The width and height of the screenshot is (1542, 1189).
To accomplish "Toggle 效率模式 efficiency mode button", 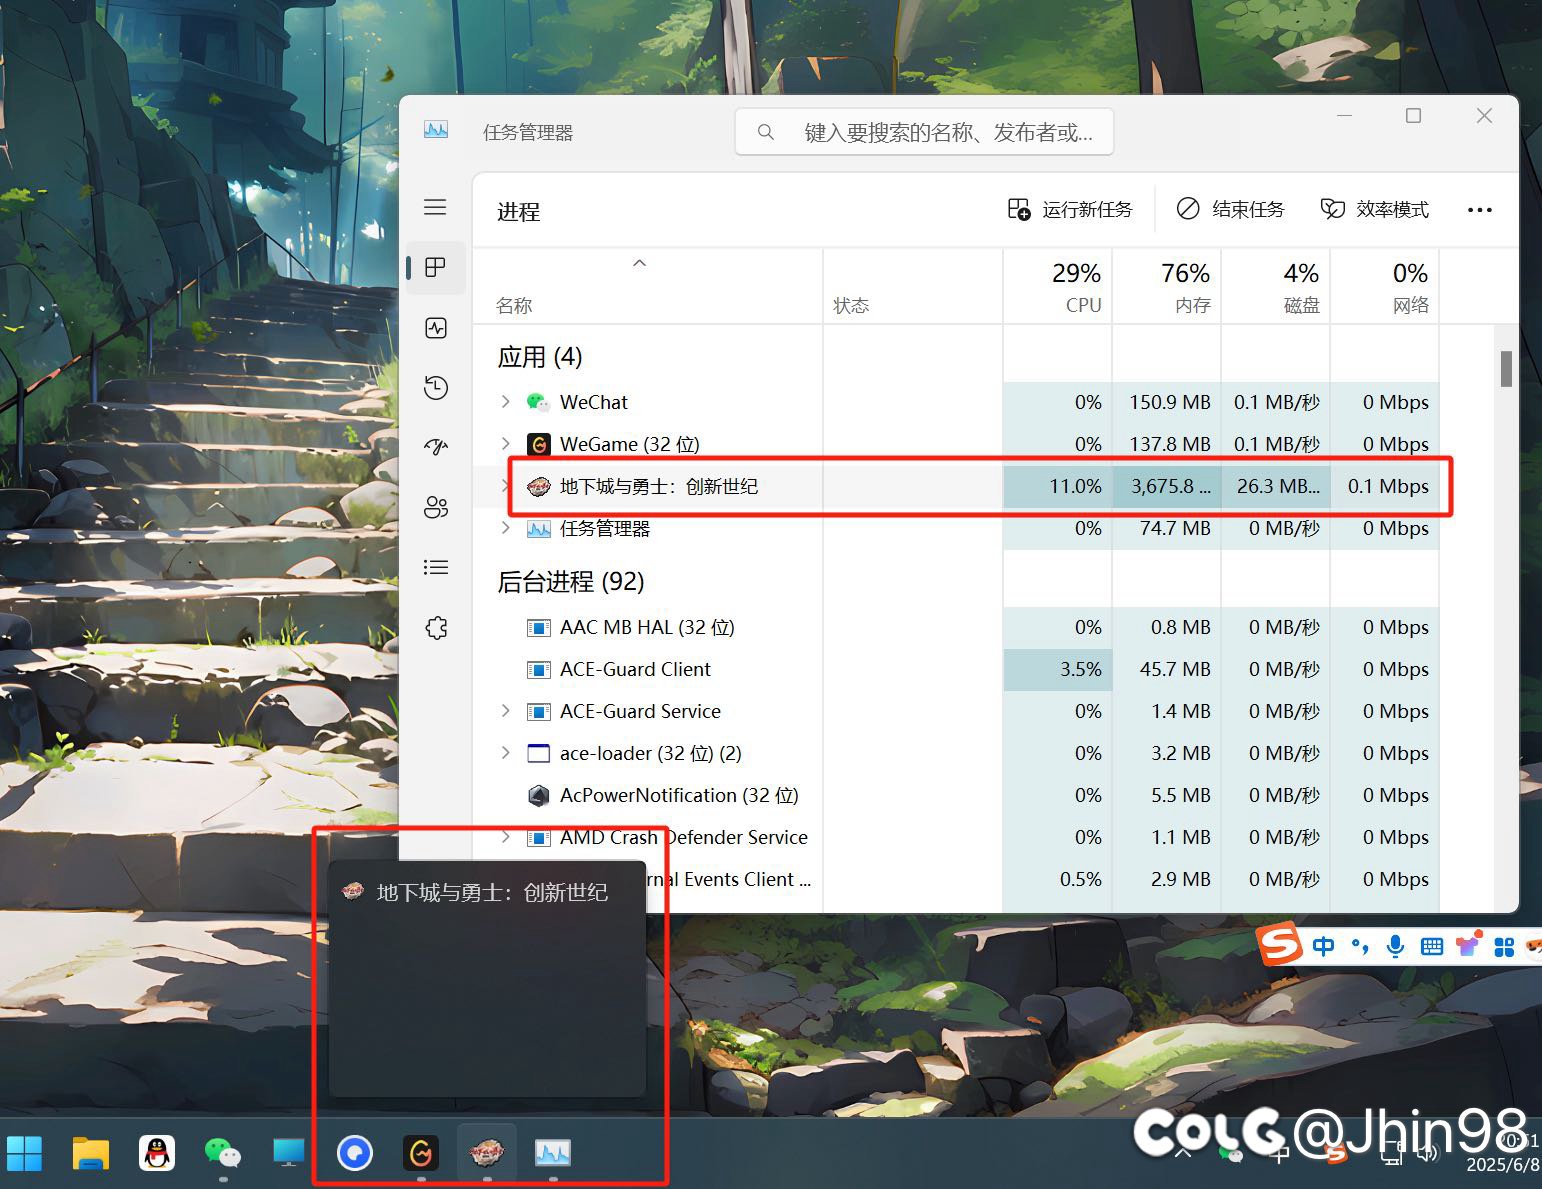I will 1375,209.
